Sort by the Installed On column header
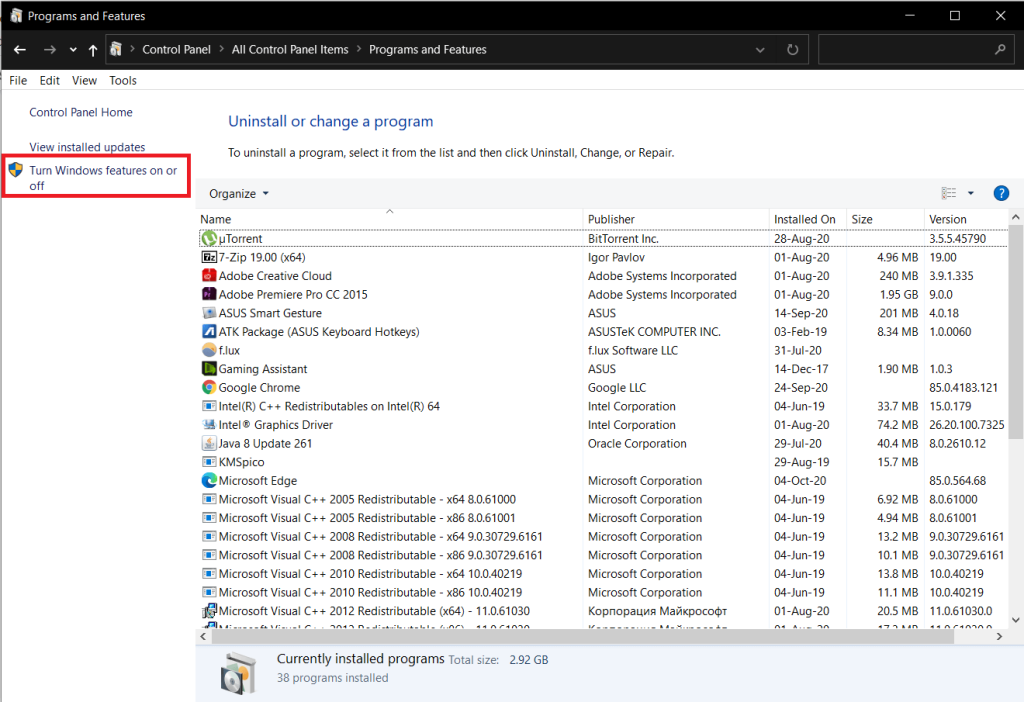 808,219
